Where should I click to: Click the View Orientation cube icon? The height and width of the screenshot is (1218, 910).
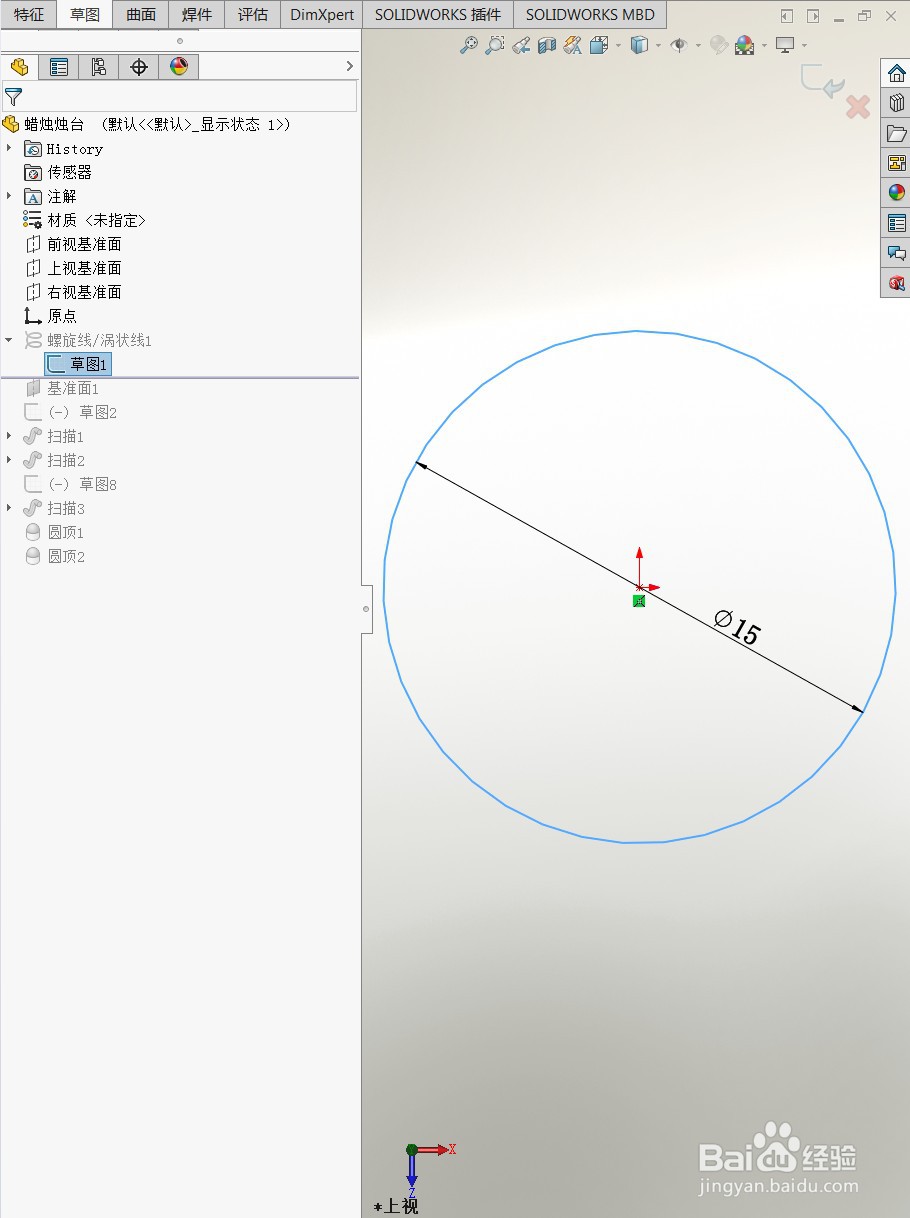(598, 45)
